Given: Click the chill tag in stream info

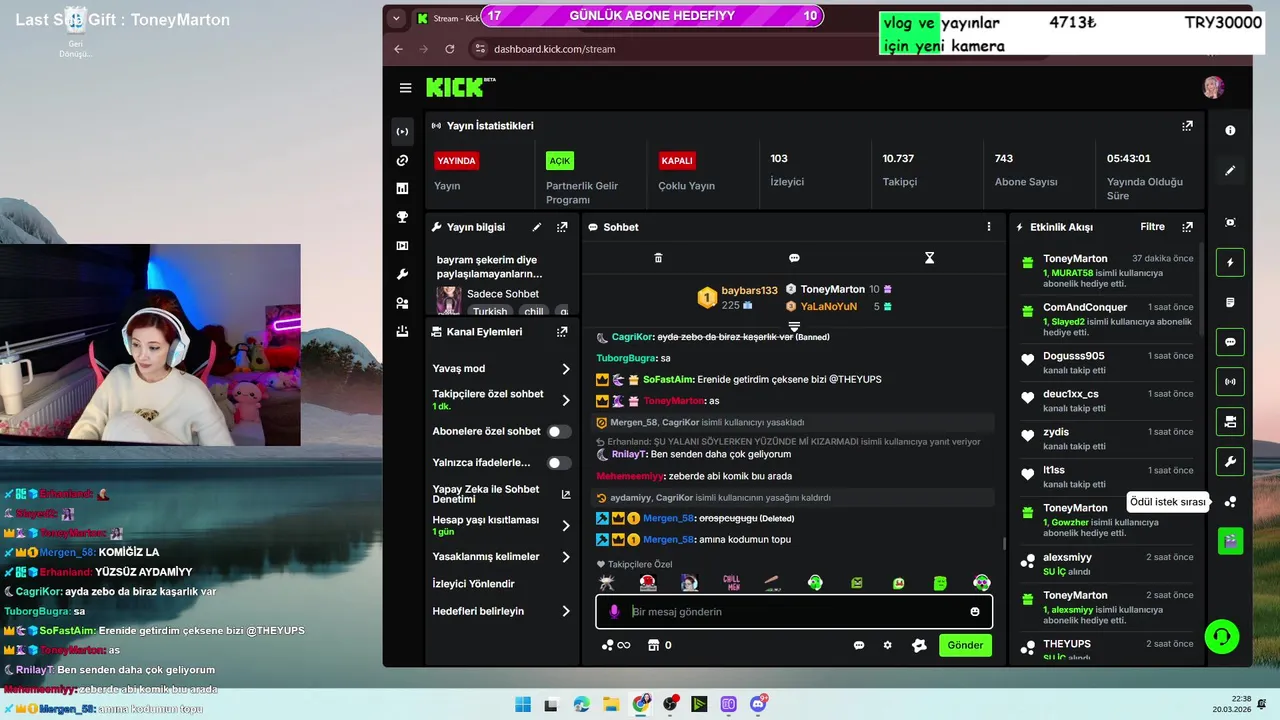Looking at the screenshot, I should [x=534, y=312].
